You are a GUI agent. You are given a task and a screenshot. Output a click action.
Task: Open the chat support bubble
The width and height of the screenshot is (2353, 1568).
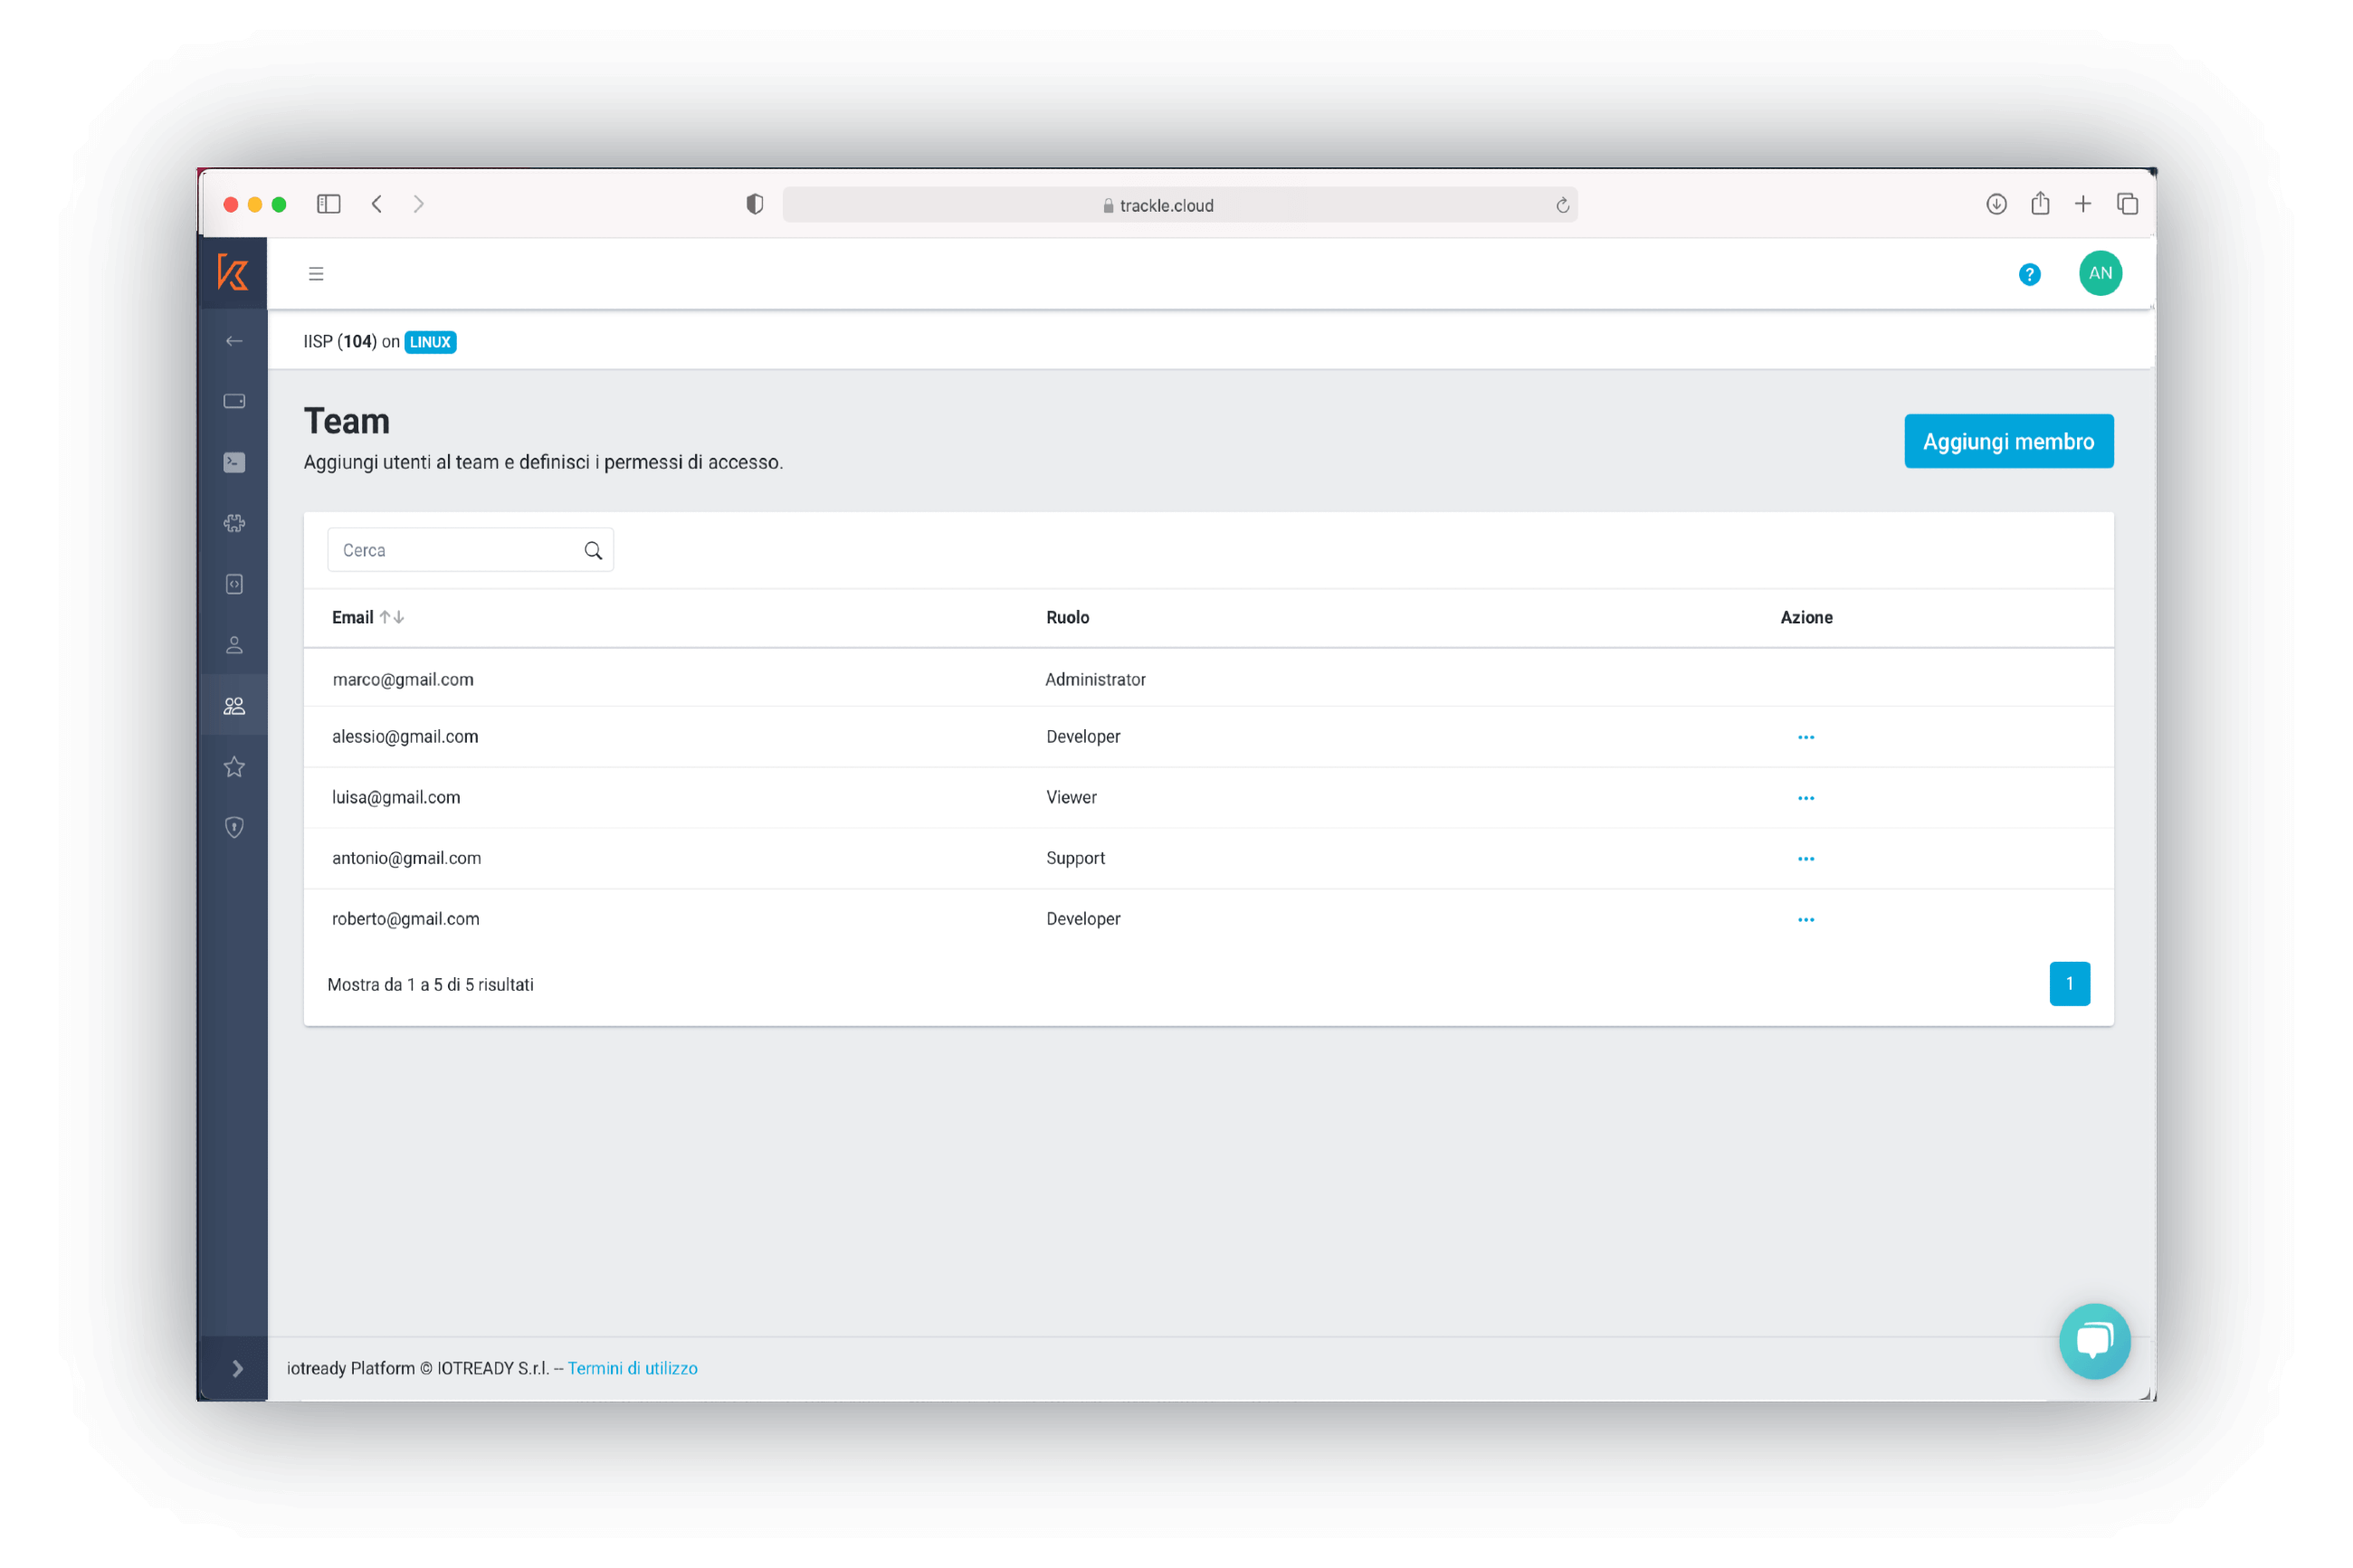tap(2094, 1340)
